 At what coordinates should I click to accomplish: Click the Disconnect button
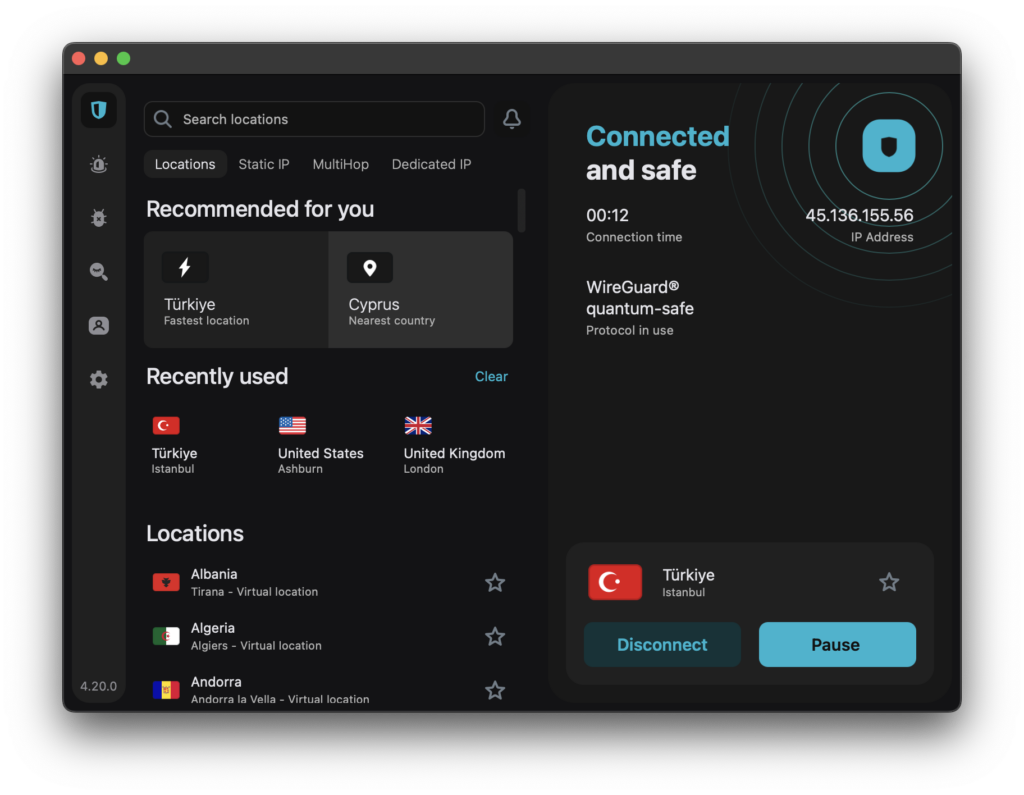click(x=662, y=645)
